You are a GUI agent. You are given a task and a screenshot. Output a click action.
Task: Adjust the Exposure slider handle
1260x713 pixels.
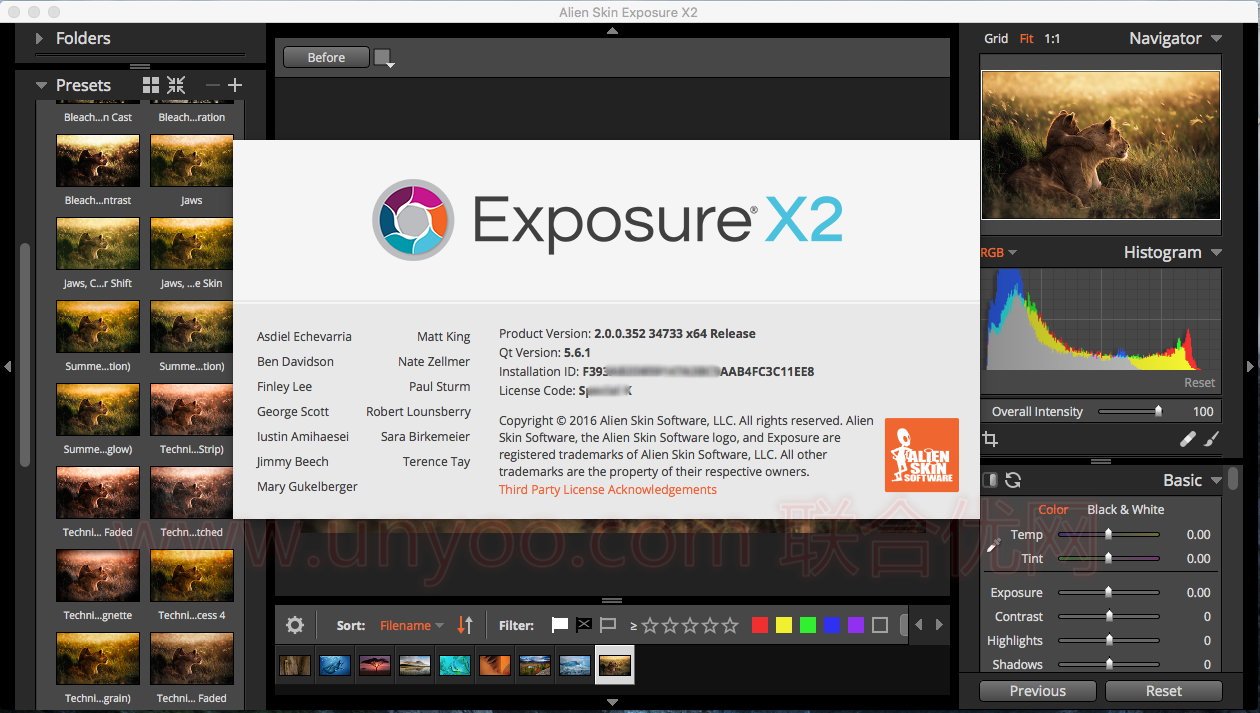1108,592
